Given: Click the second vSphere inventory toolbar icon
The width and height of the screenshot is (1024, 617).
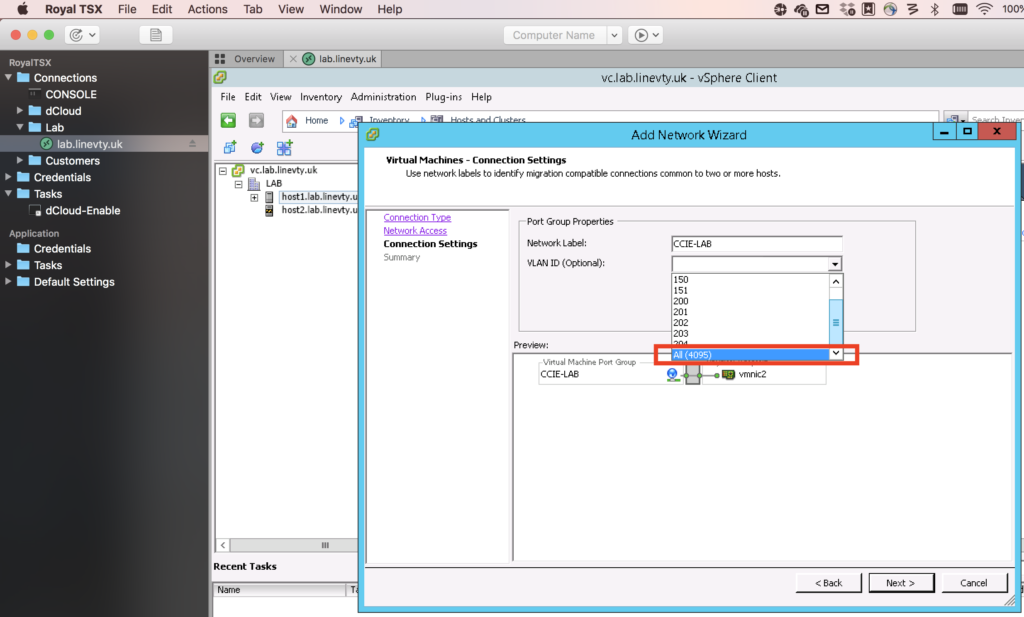Looking at the screenshot, I should [257, 148].
